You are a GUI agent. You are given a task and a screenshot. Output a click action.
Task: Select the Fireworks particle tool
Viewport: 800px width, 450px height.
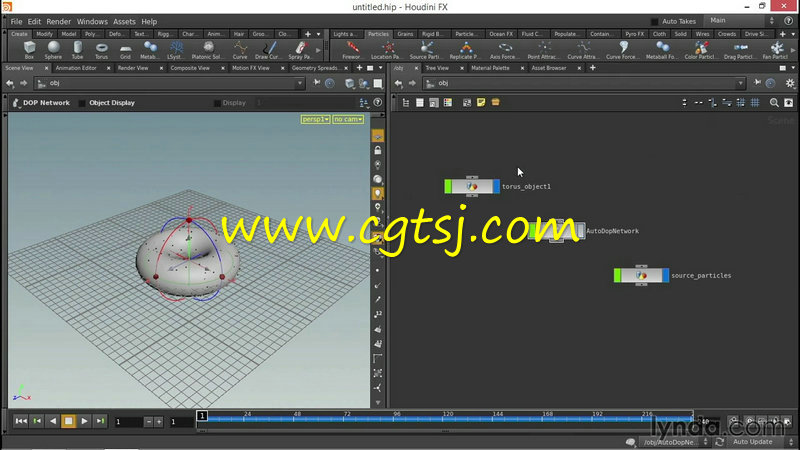(x=352, y=50)
